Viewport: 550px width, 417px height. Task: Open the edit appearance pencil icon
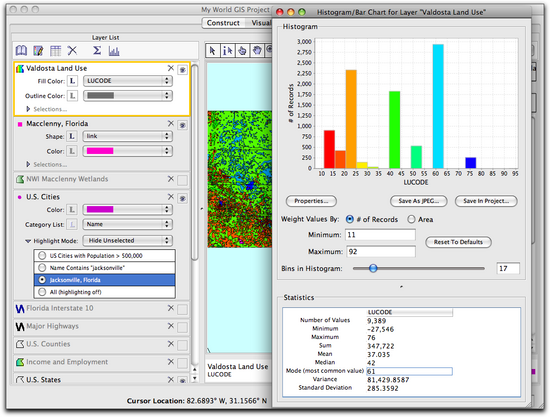tap(38, 51)
